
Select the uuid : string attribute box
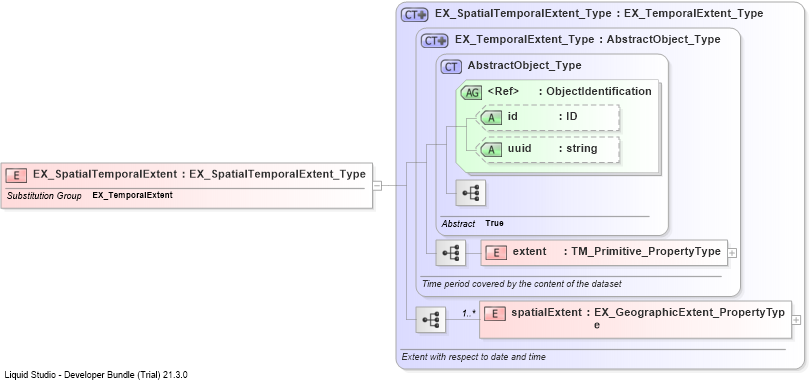click(547, 150)
